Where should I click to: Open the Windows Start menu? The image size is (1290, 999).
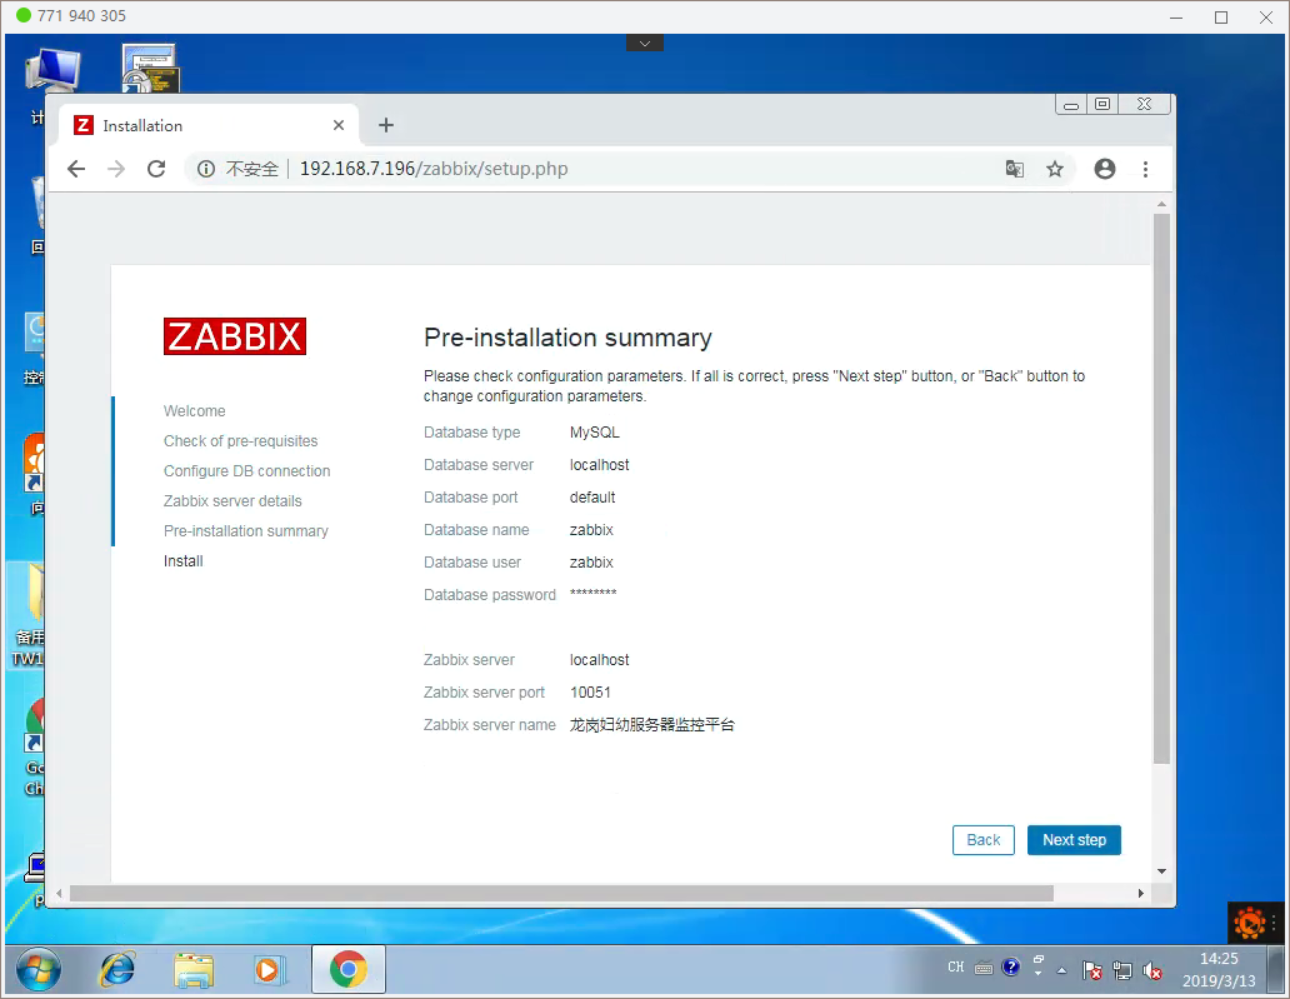[38, 970]
